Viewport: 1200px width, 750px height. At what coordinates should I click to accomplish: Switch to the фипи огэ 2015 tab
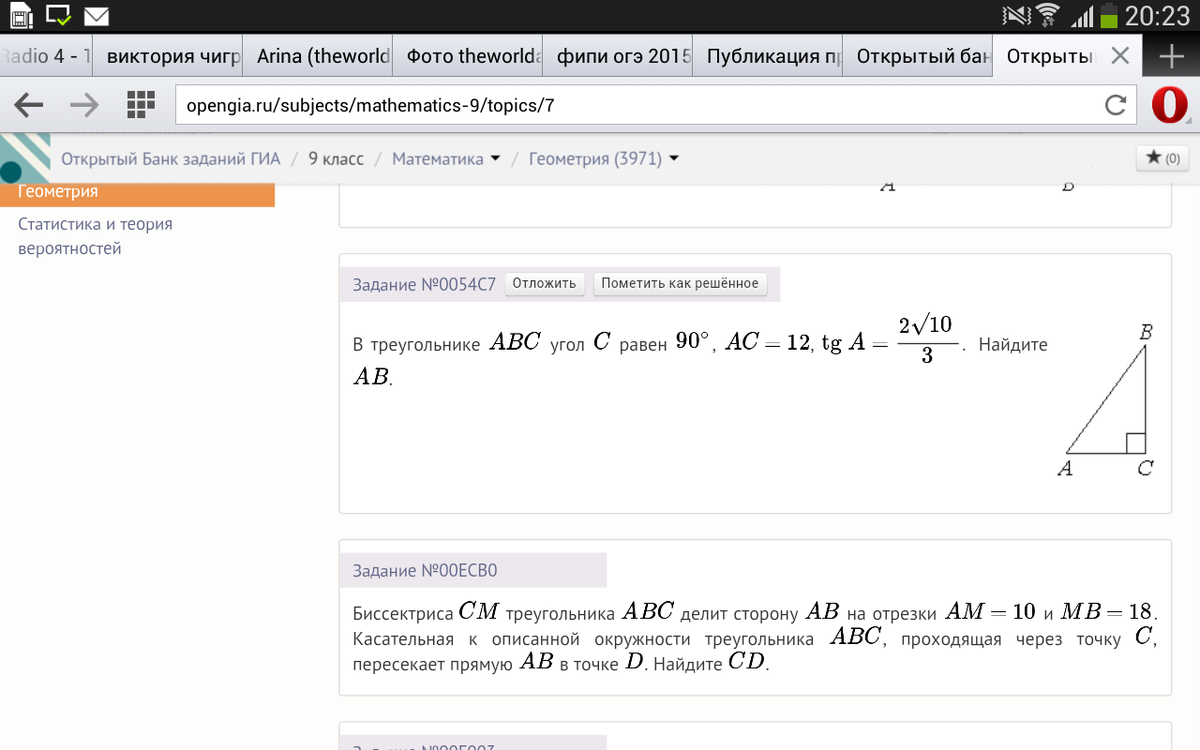coord(619,57)
